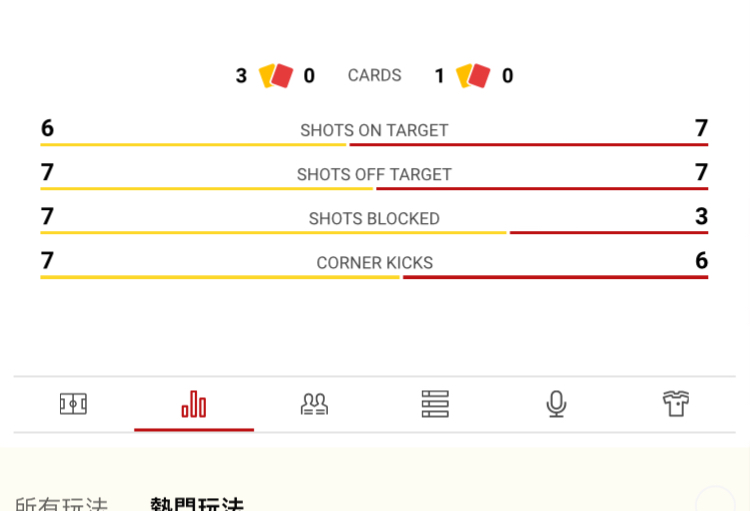750x511 pixels.
Task: Click the CARDS label
Action: [x=374, y=76]
